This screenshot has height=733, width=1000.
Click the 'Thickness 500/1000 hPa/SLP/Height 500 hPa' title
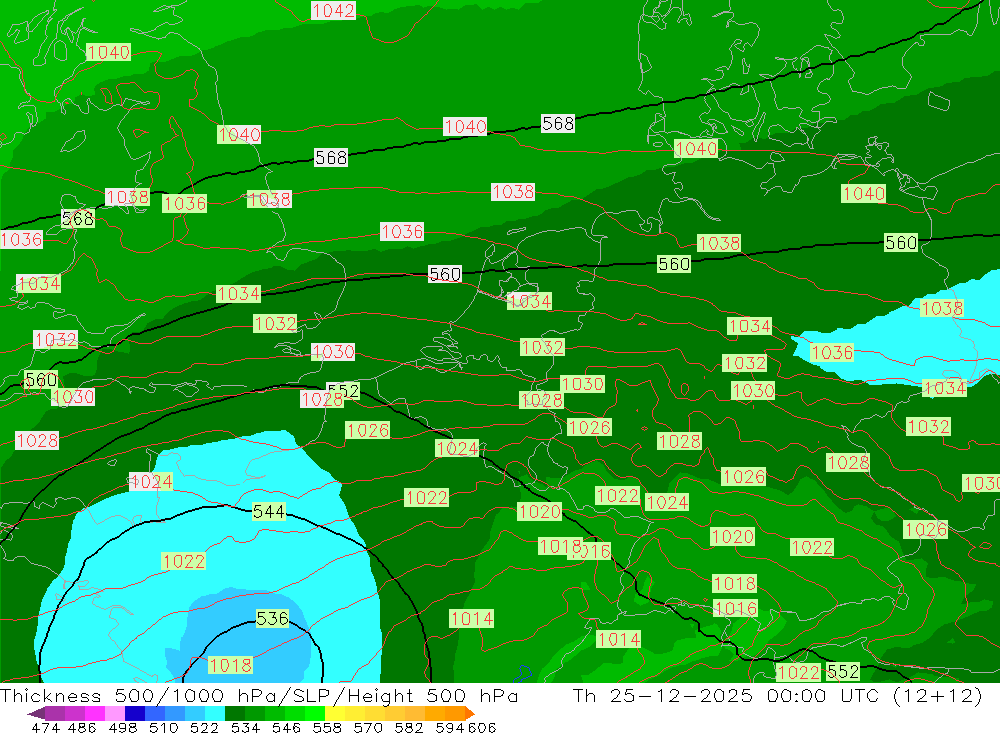pos(259,695)
